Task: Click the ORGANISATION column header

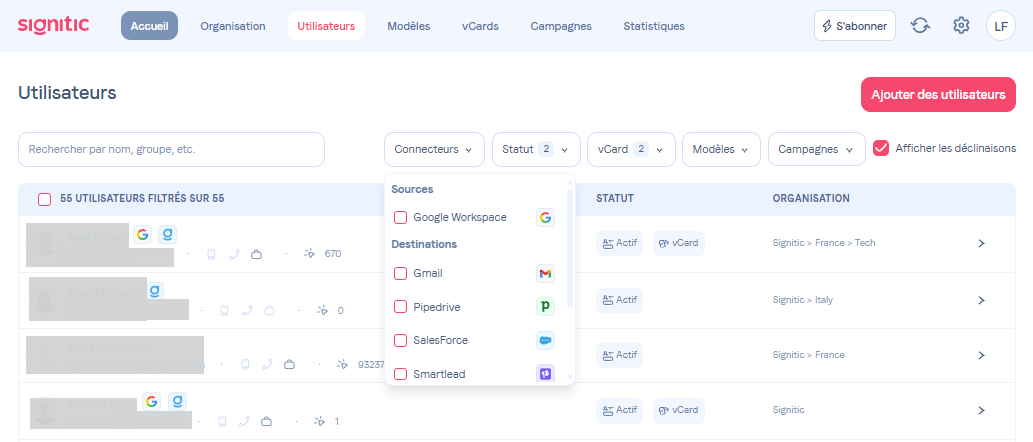Action: tap(811, 198)
